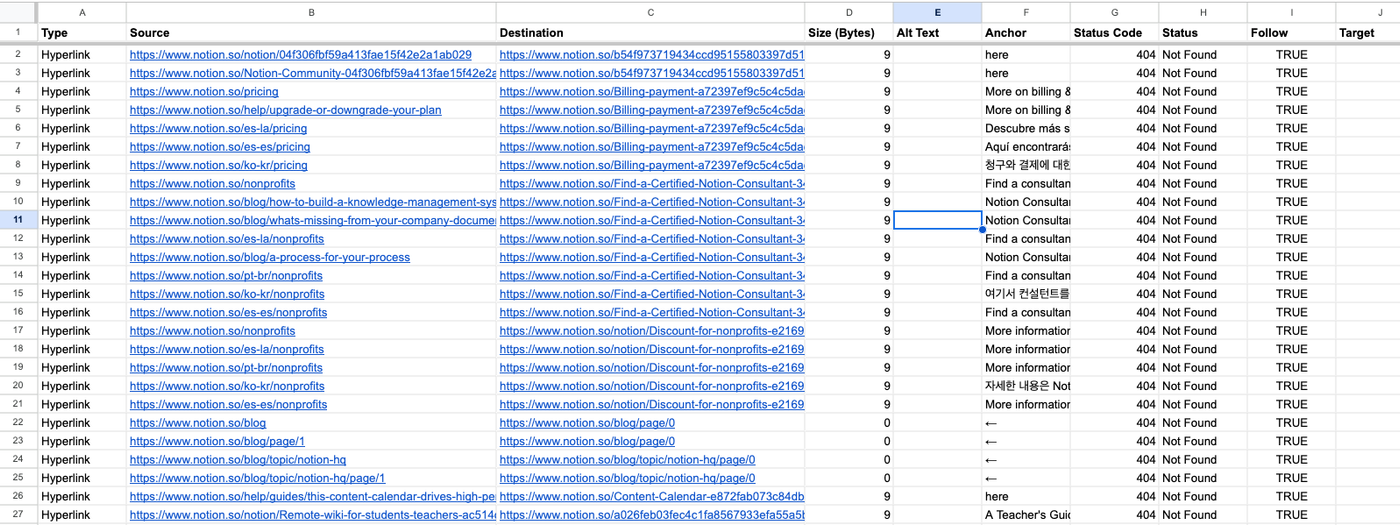Click anchor cell '청구와 결제에 대한'
1400x525 pixels.
coord(1026,165)
